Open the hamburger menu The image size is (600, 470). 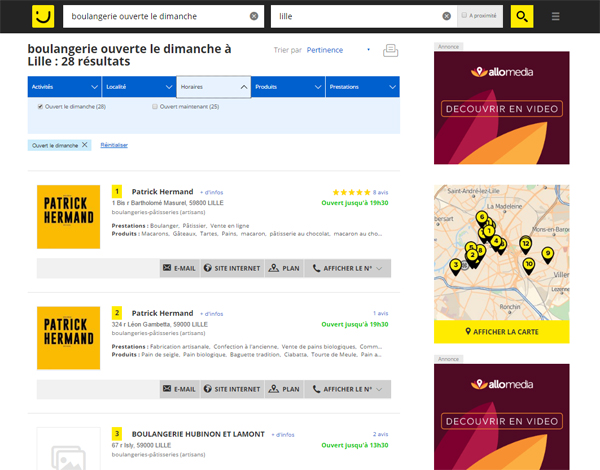click(556, 16)
